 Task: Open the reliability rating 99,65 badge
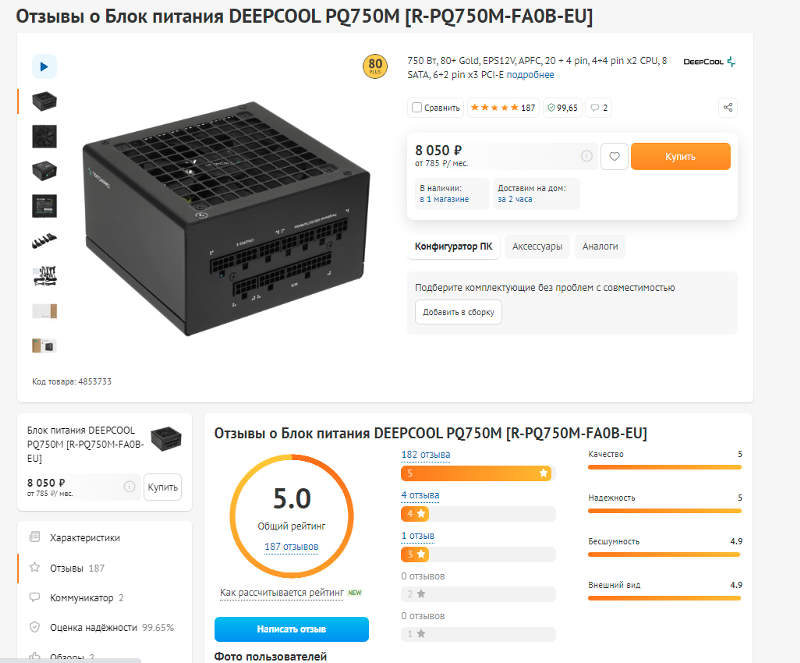point(562,108)
